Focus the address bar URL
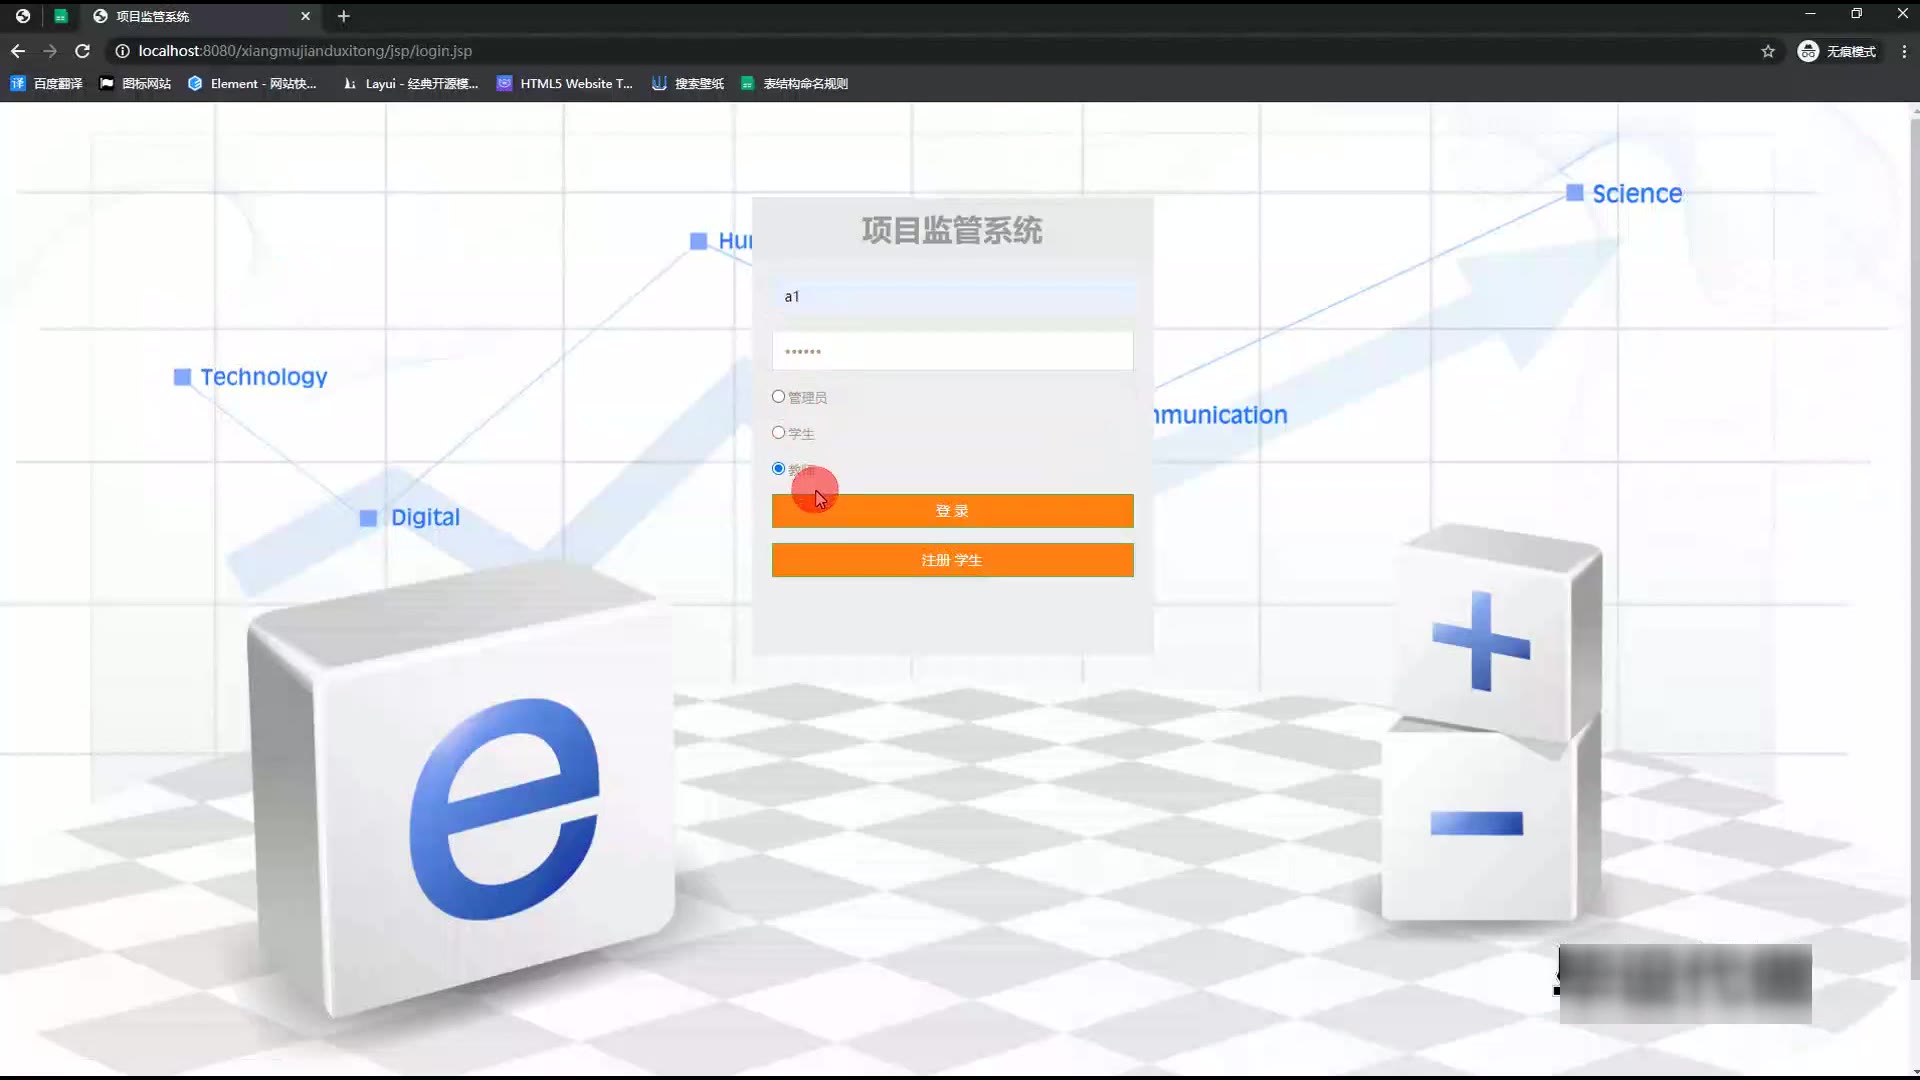The image size is (1920, 1080). (305, 51)
